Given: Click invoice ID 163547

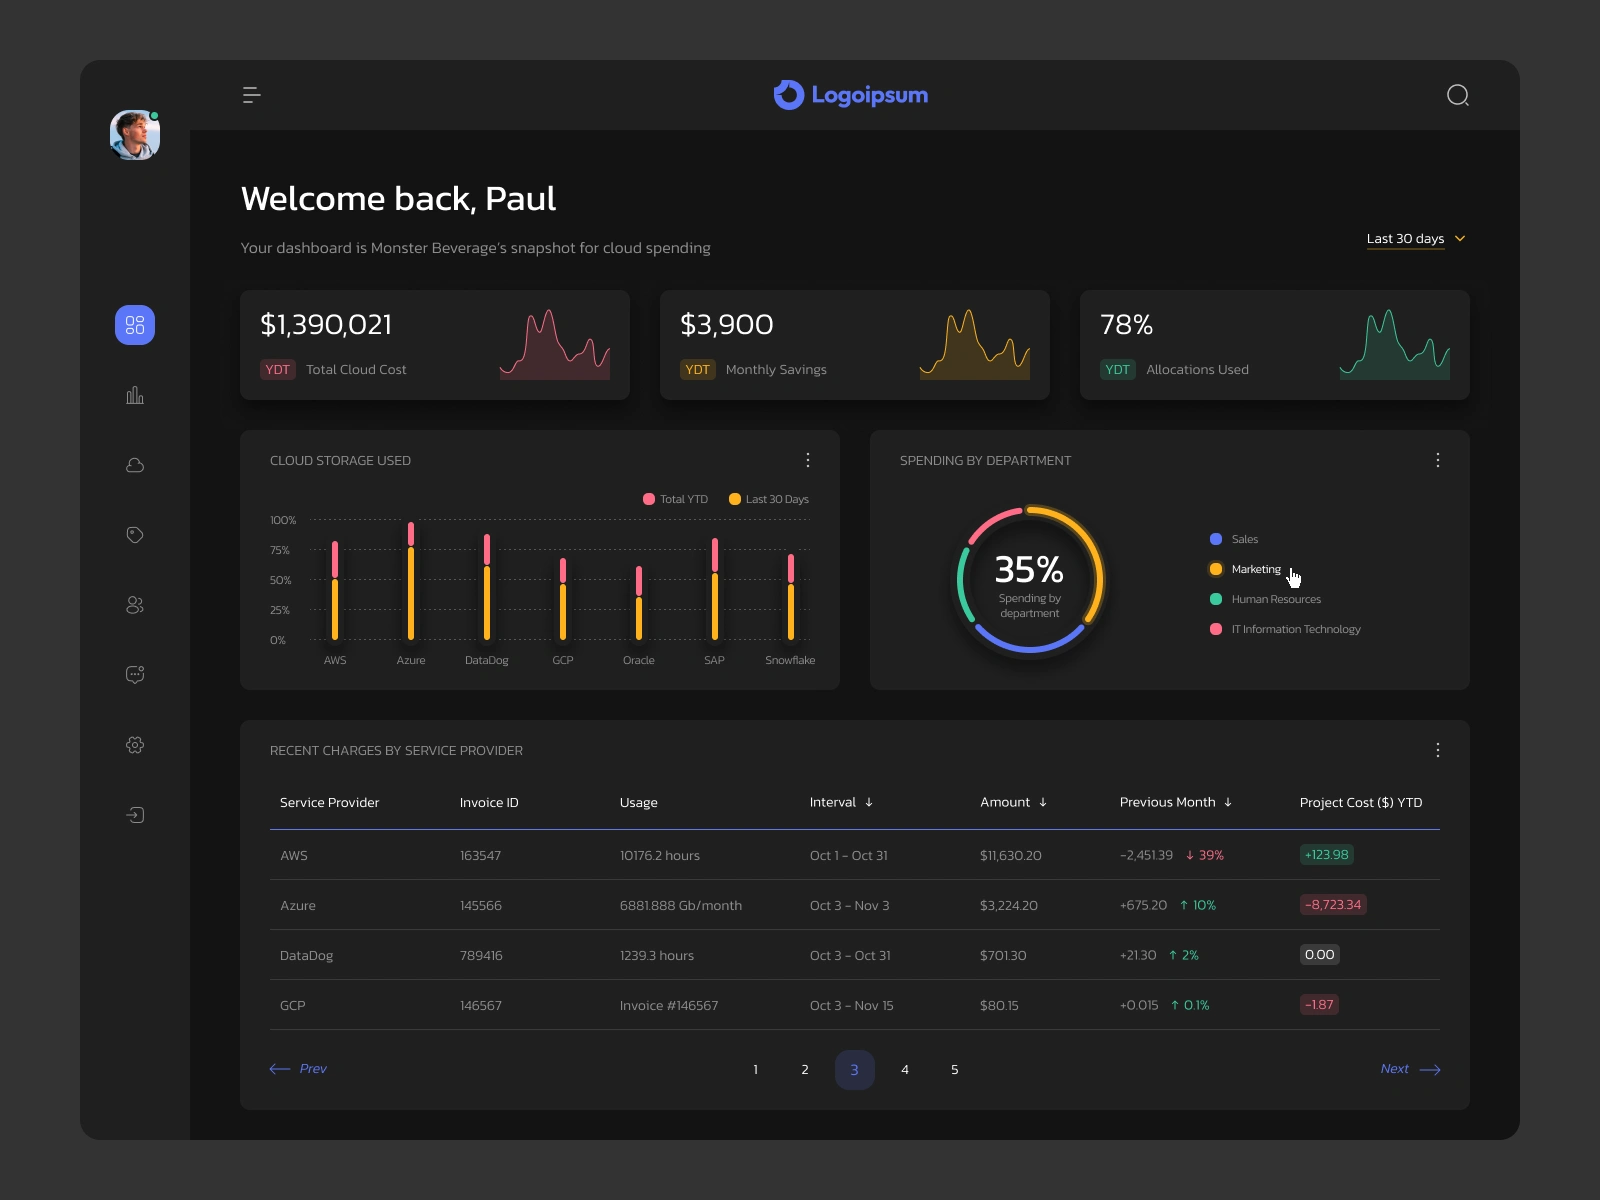Looking at the screenshot, I should click(481, 855).
